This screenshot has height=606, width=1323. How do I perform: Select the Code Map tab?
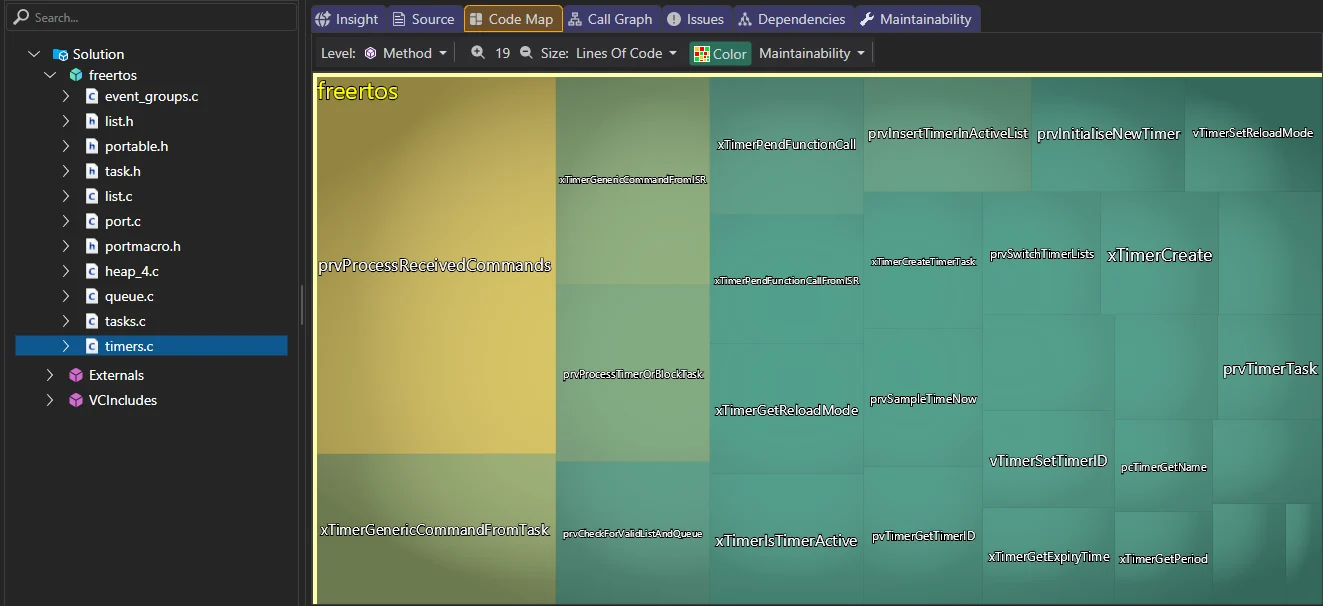click(512, 19)
